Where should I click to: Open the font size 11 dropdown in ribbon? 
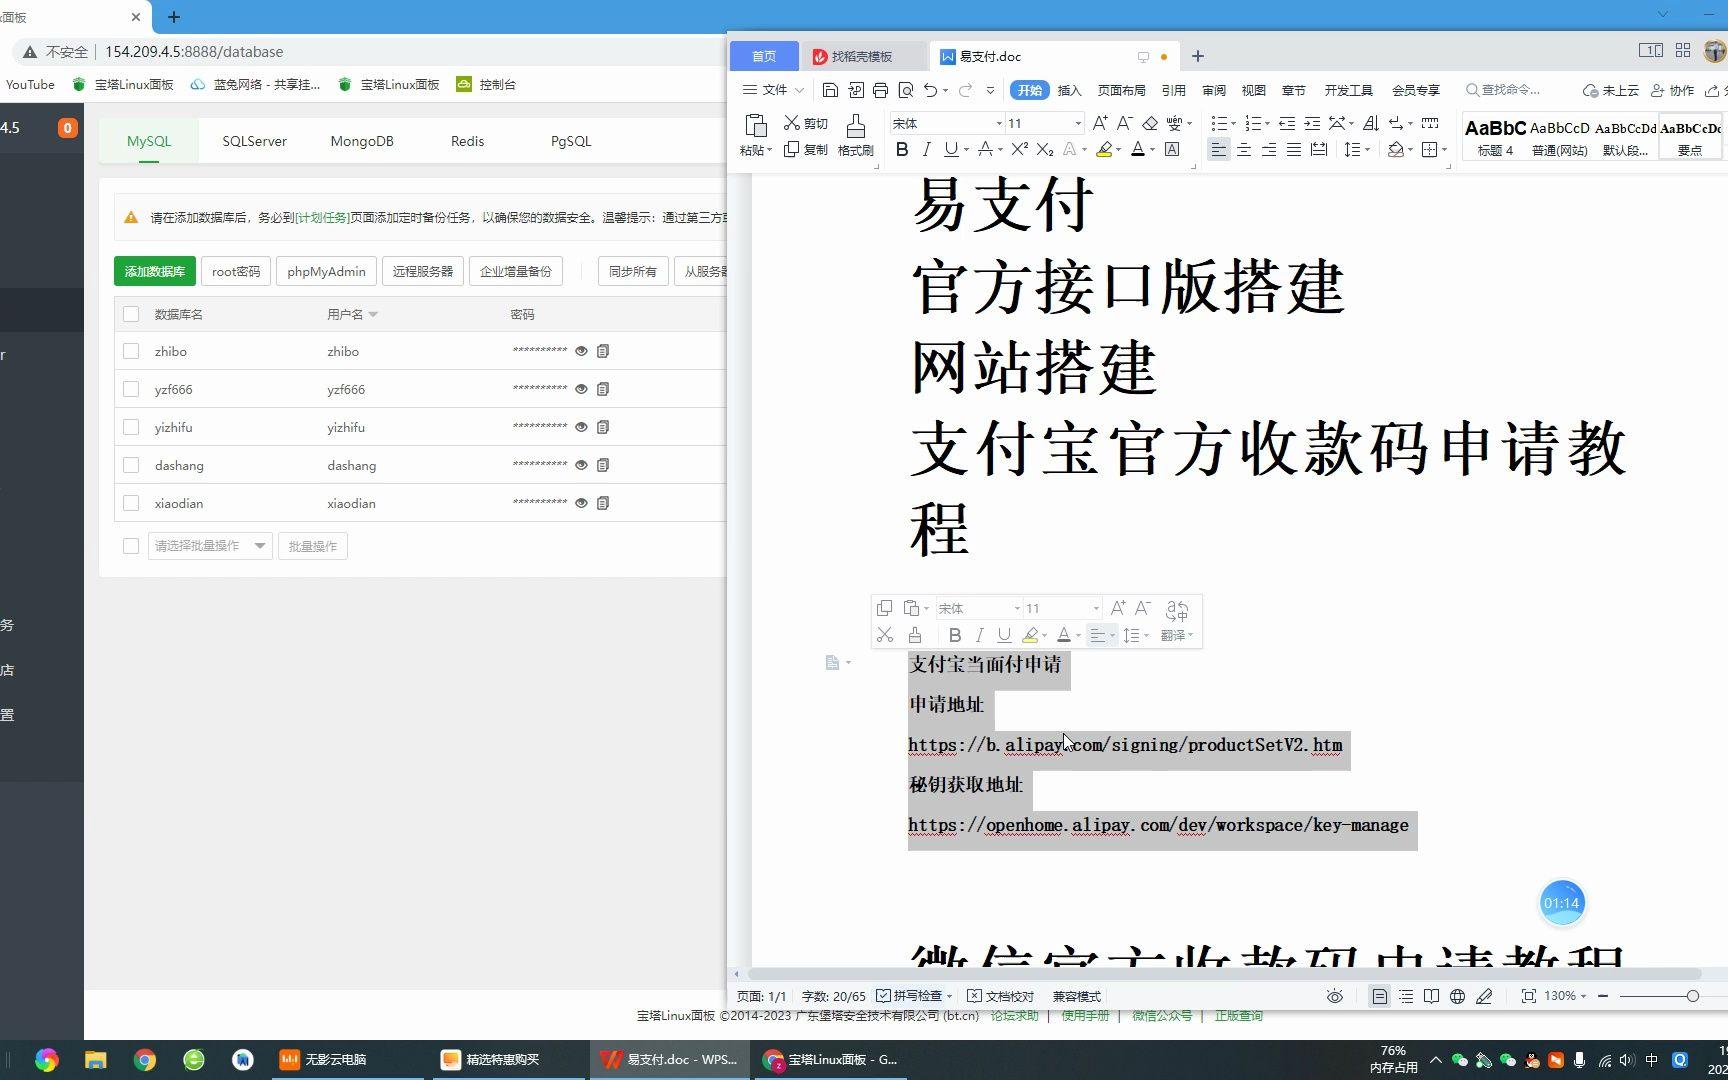[1078, 123]
